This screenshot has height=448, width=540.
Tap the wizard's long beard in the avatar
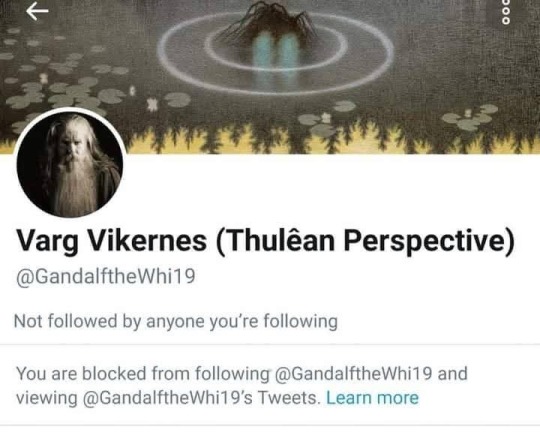click(x=75, y=184)
